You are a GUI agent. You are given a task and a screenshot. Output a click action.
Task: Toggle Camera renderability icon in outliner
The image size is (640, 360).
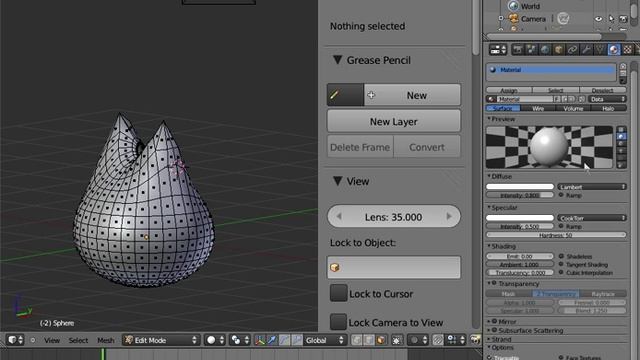tap(623, 19)
